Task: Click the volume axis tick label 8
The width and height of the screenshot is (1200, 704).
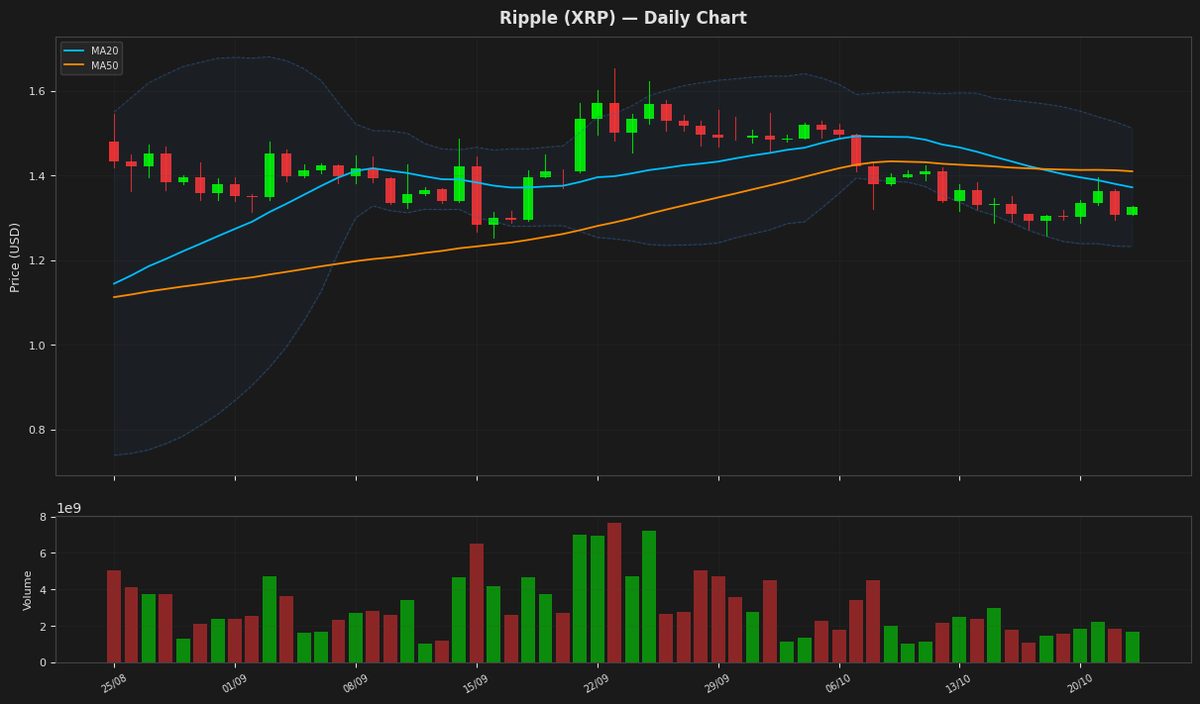Action: [x=43, y=517]
